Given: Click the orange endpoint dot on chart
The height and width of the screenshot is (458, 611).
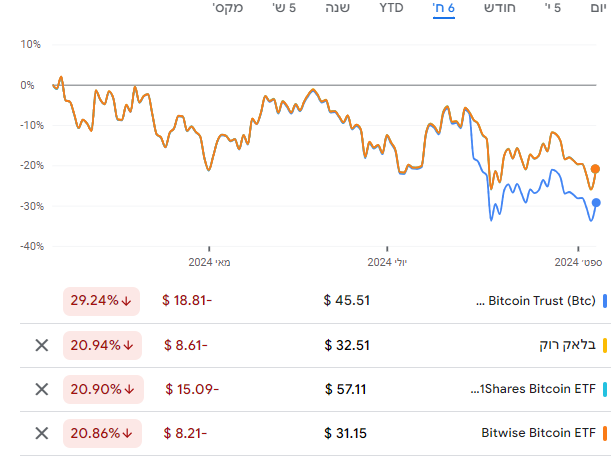Looking at the screenshot, I should pos(596,169).
